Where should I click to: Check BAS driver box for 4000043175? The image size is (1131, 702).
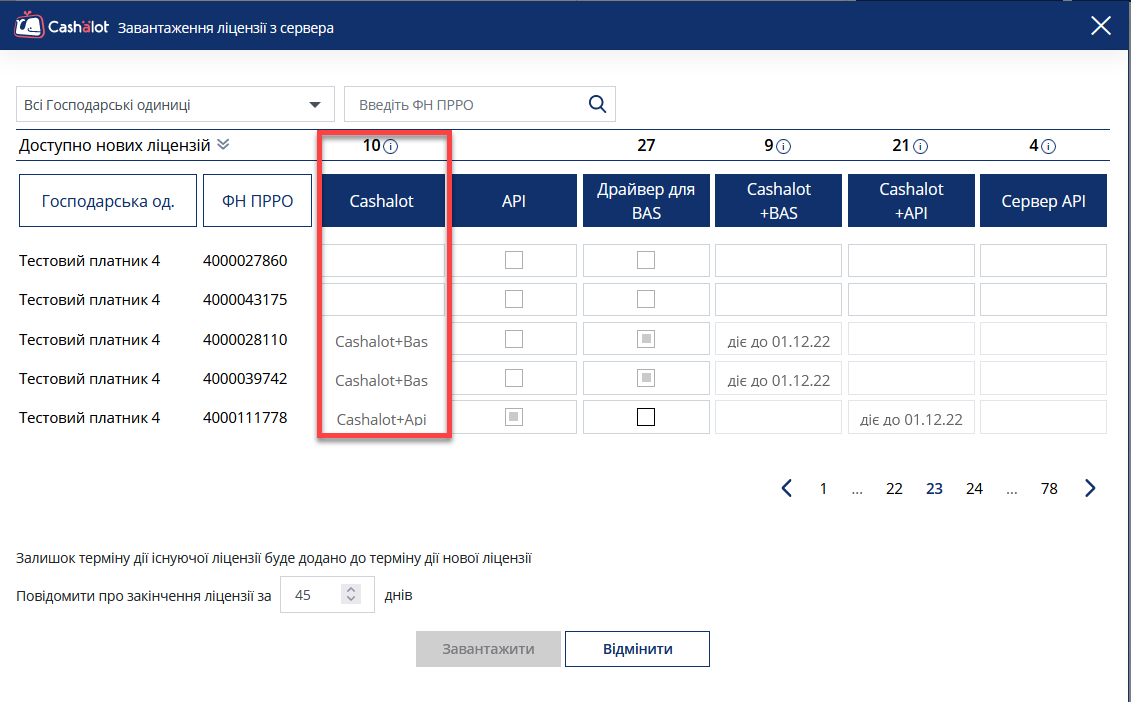(x=646, y=299)
